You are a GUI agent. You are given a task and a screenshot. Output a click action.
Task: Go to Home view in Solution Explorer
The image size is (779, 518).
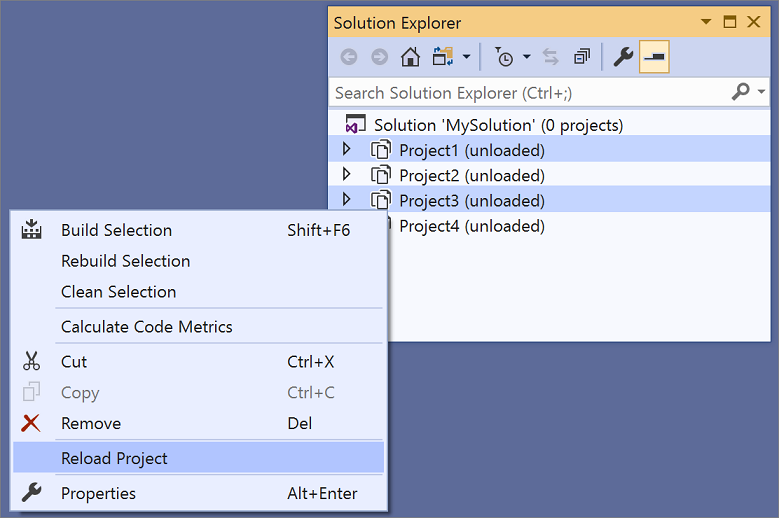410,57
